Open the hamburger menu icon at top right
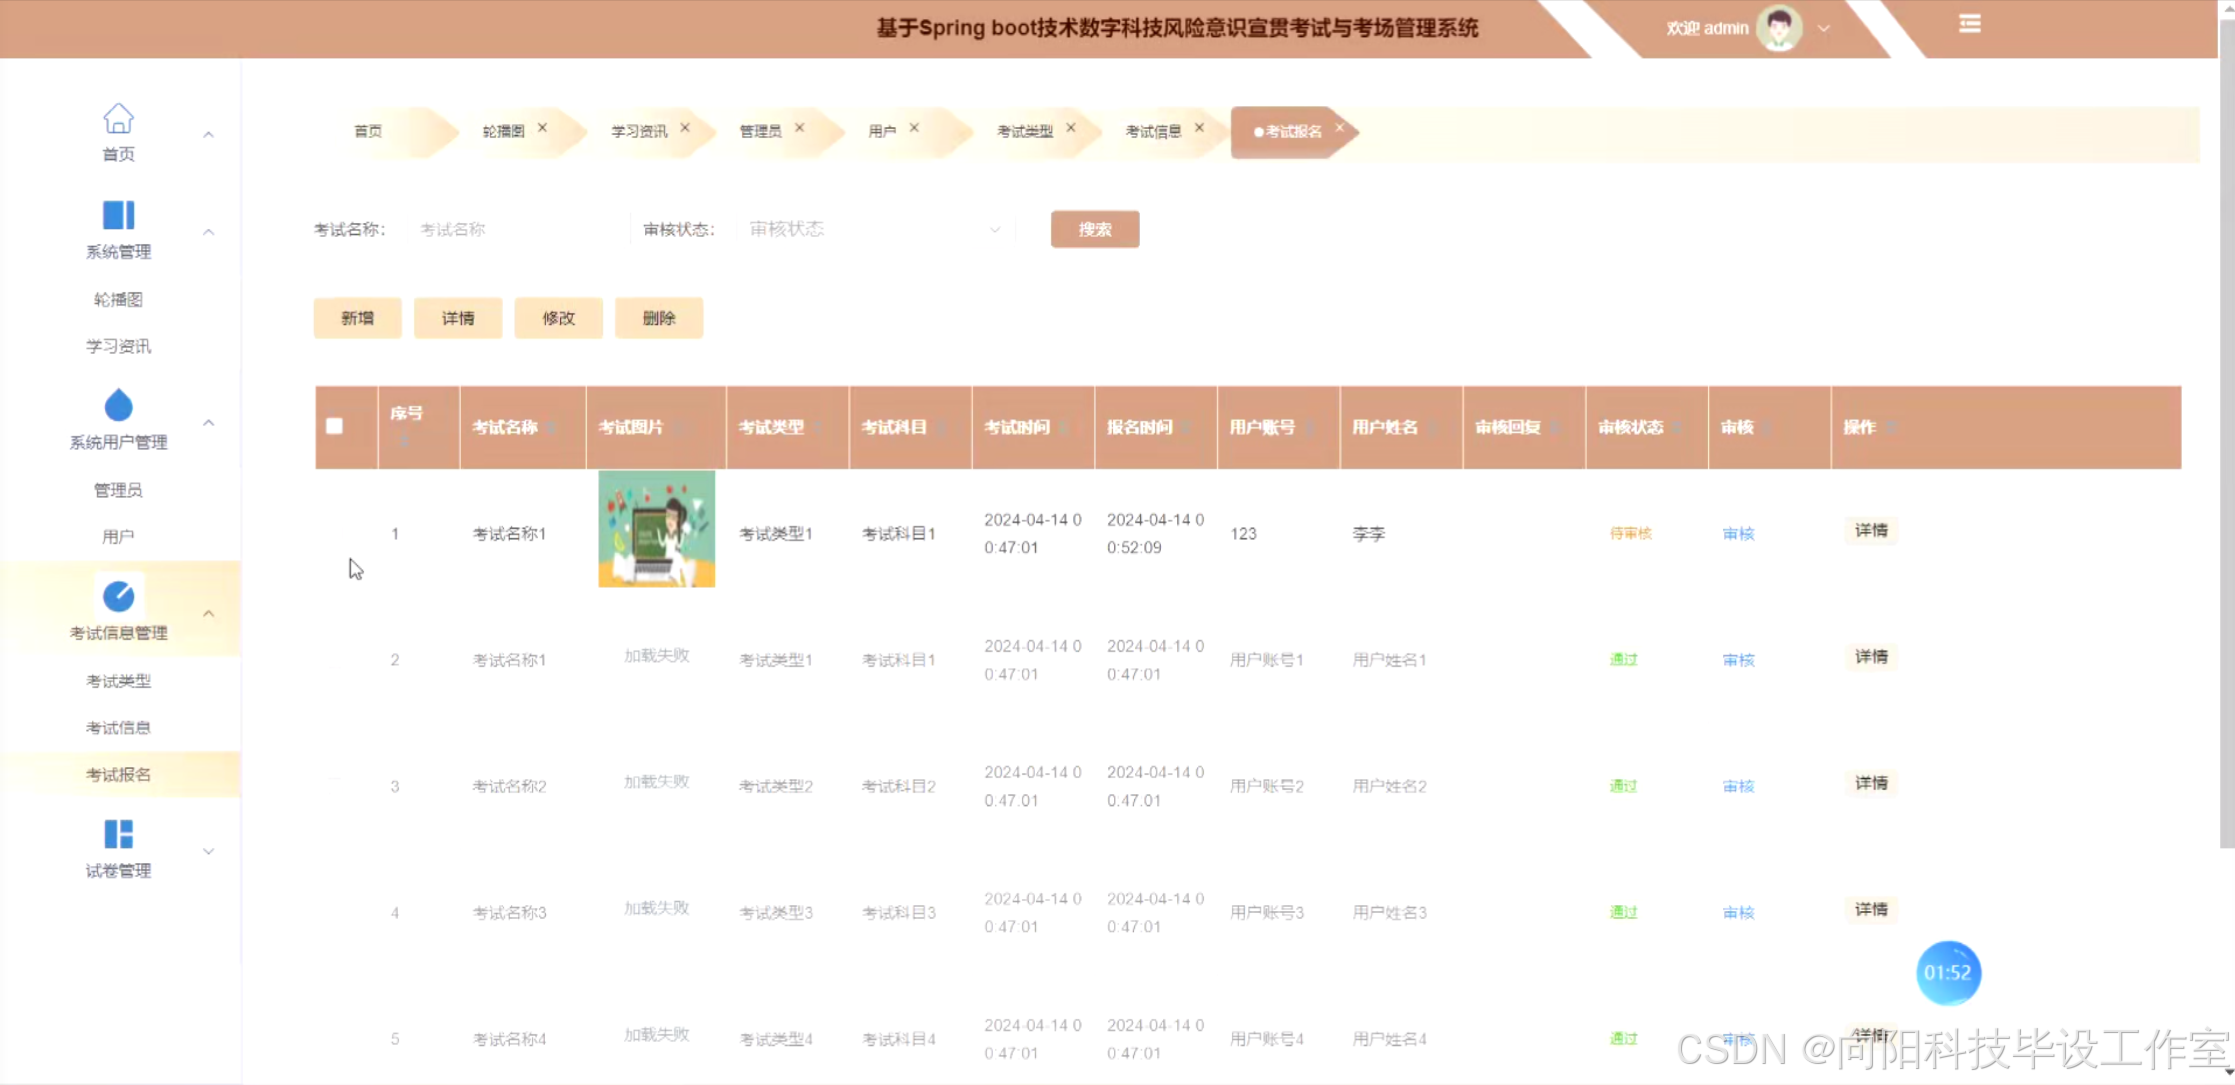 pyautogui.click(x=1969, y=24)
